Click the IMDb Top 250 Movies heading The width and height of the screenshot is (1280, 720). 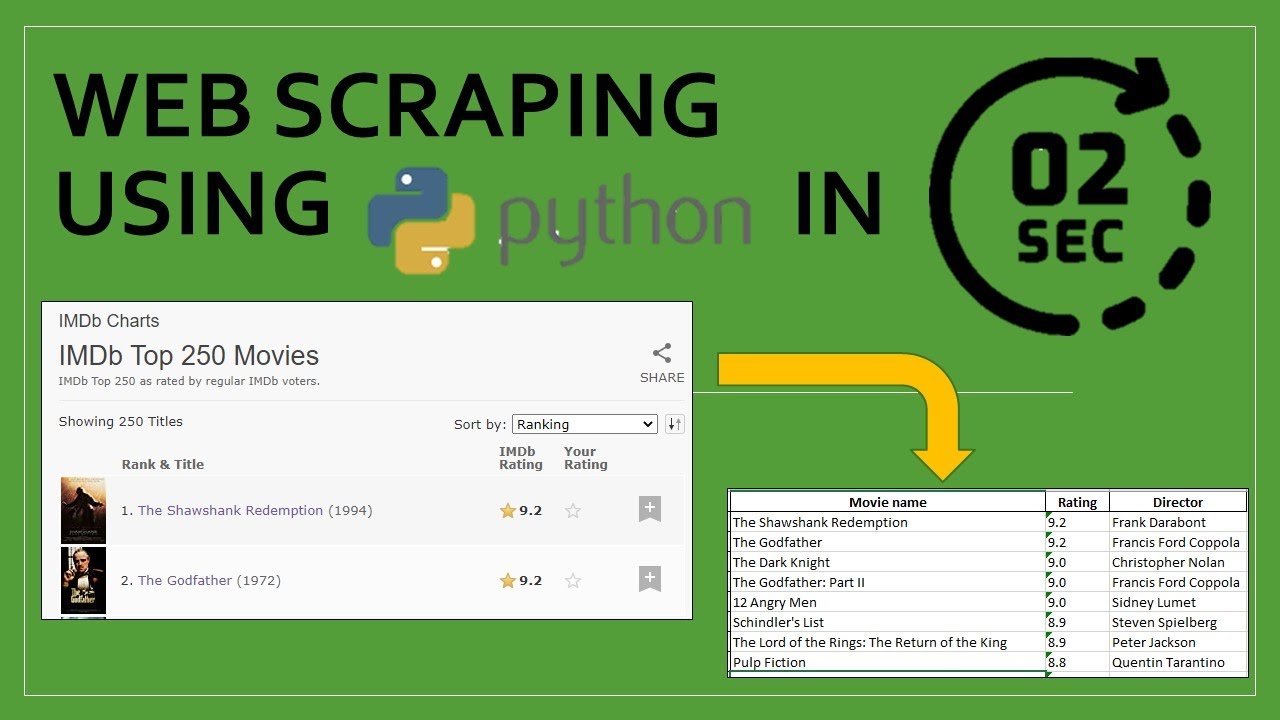coord(189,356)
